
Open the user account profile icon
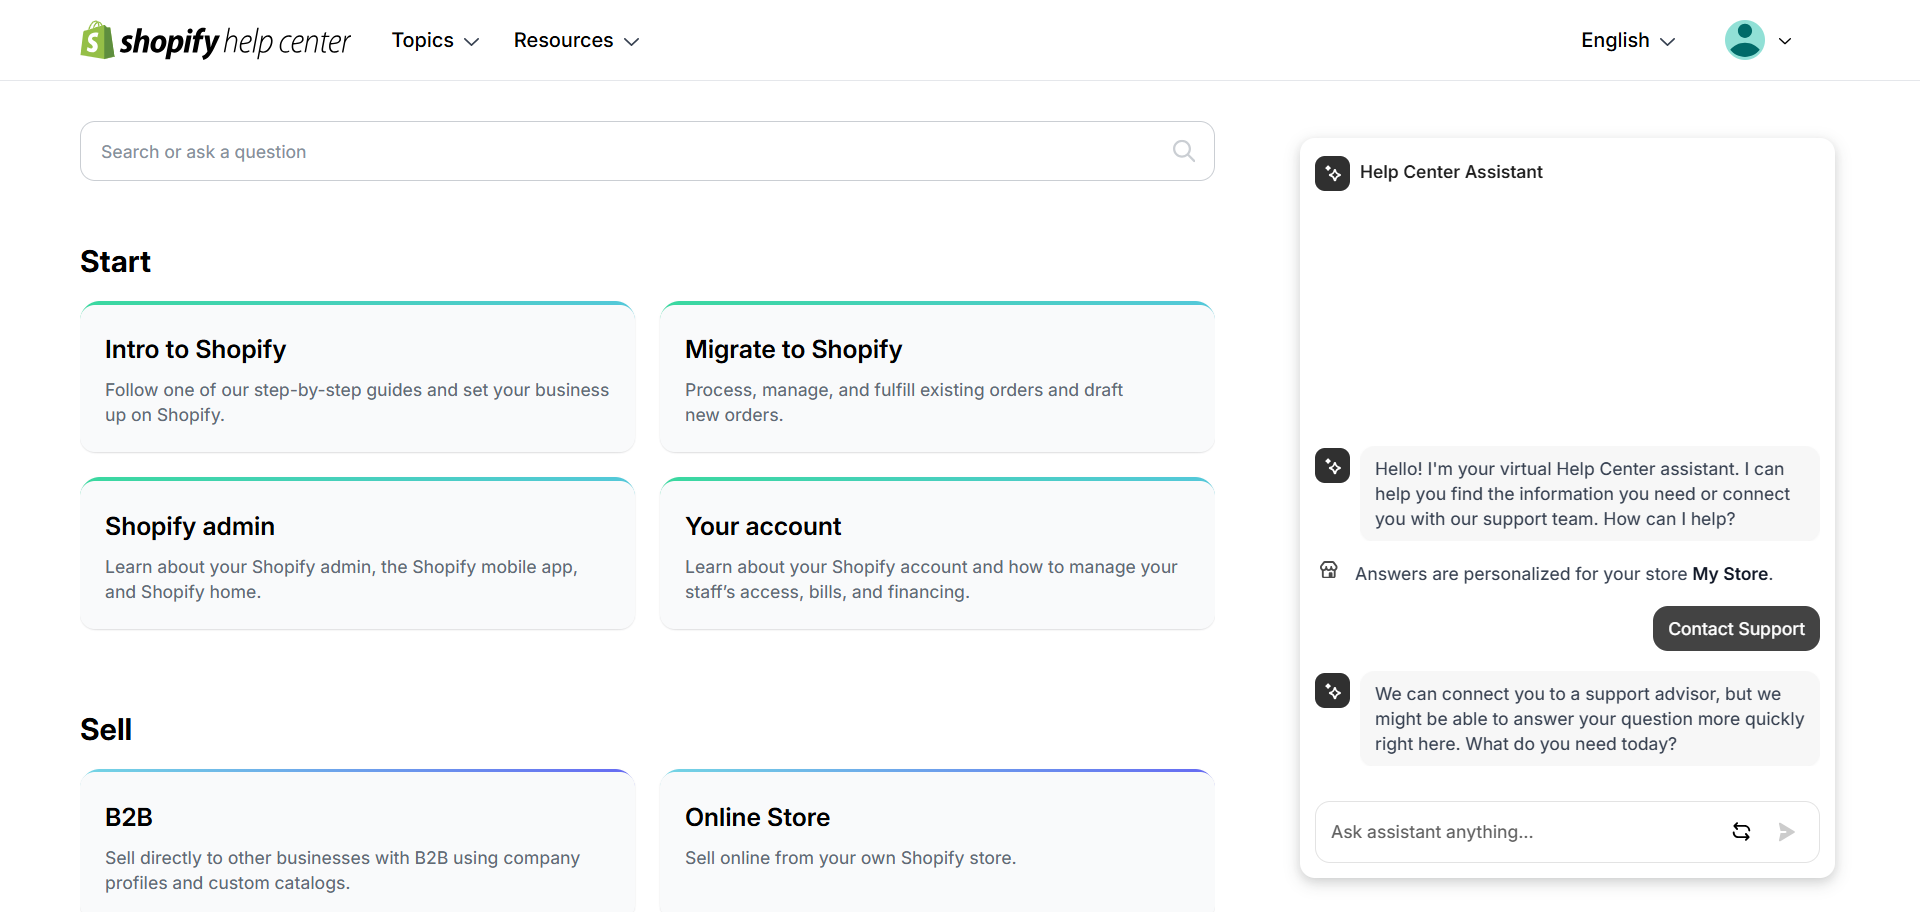1743,39
